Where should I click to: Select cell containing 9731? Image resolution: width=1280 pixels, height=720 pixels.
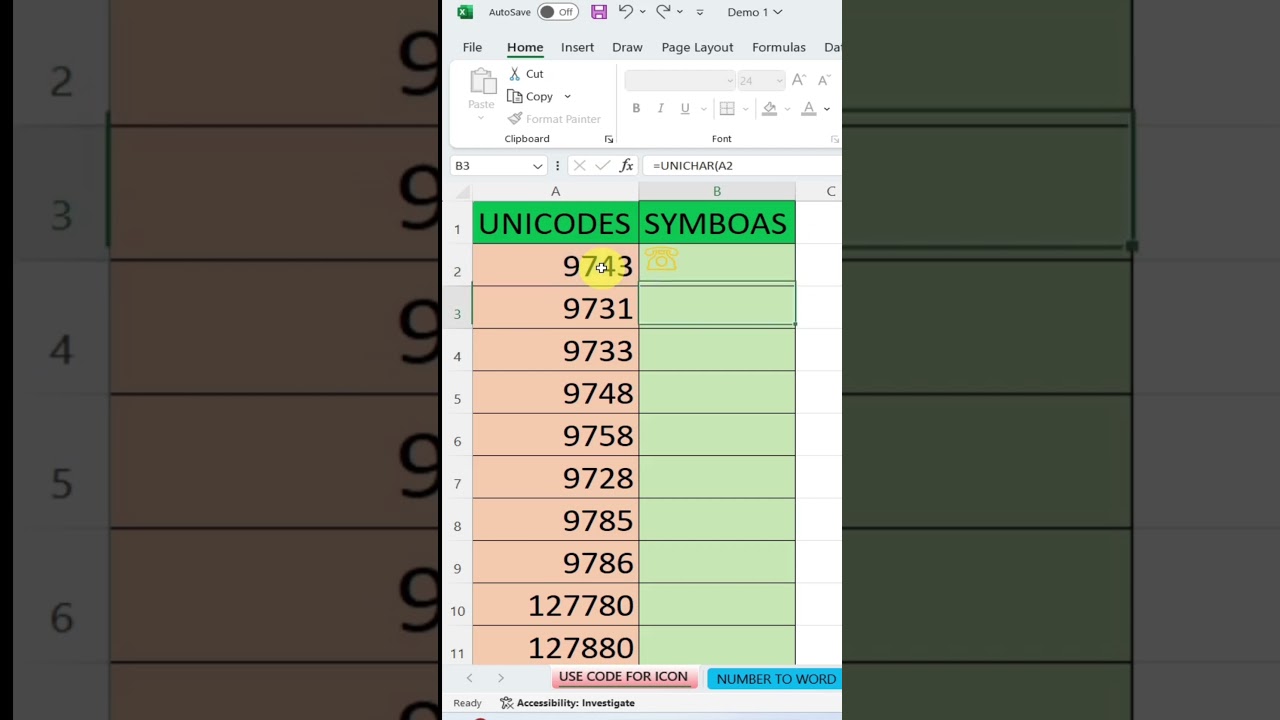pos(555,308)
